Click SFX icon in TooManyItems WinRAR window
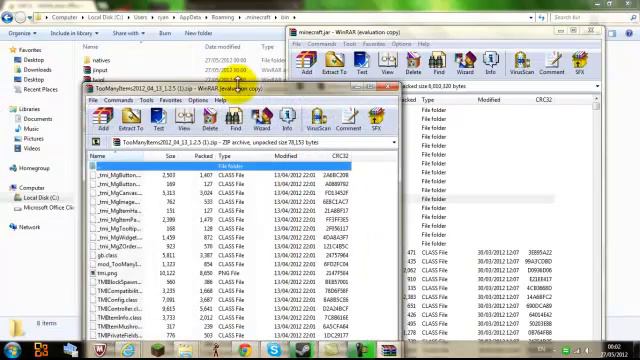 coord(376,119)
